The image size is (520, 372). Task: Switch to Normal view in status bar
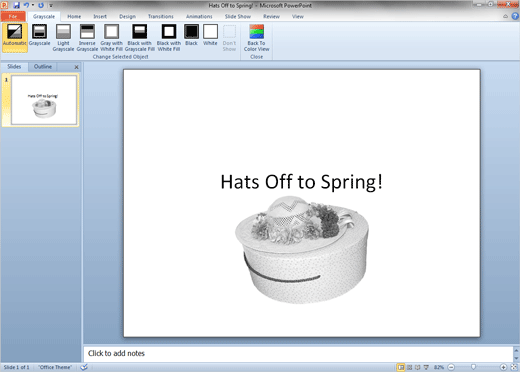pos(401,367)
